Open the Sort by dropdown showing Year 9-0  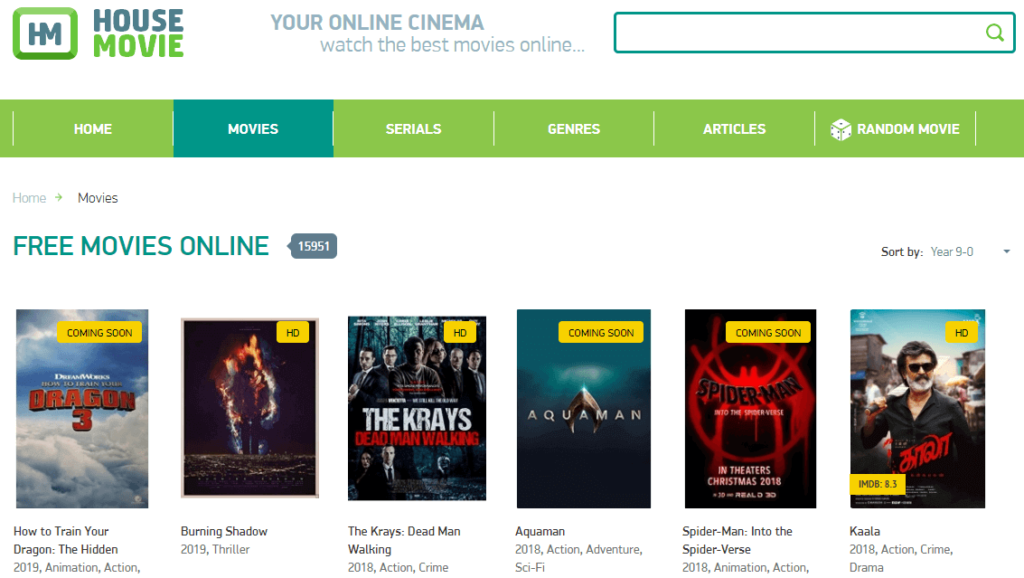click(x=954, y=252)
